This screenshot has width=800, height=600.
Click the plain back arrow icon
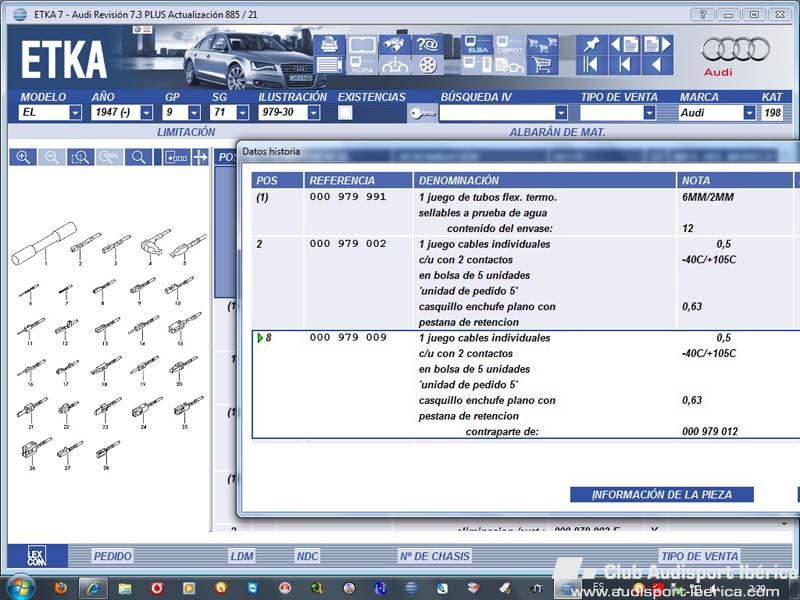pos(657,65)
